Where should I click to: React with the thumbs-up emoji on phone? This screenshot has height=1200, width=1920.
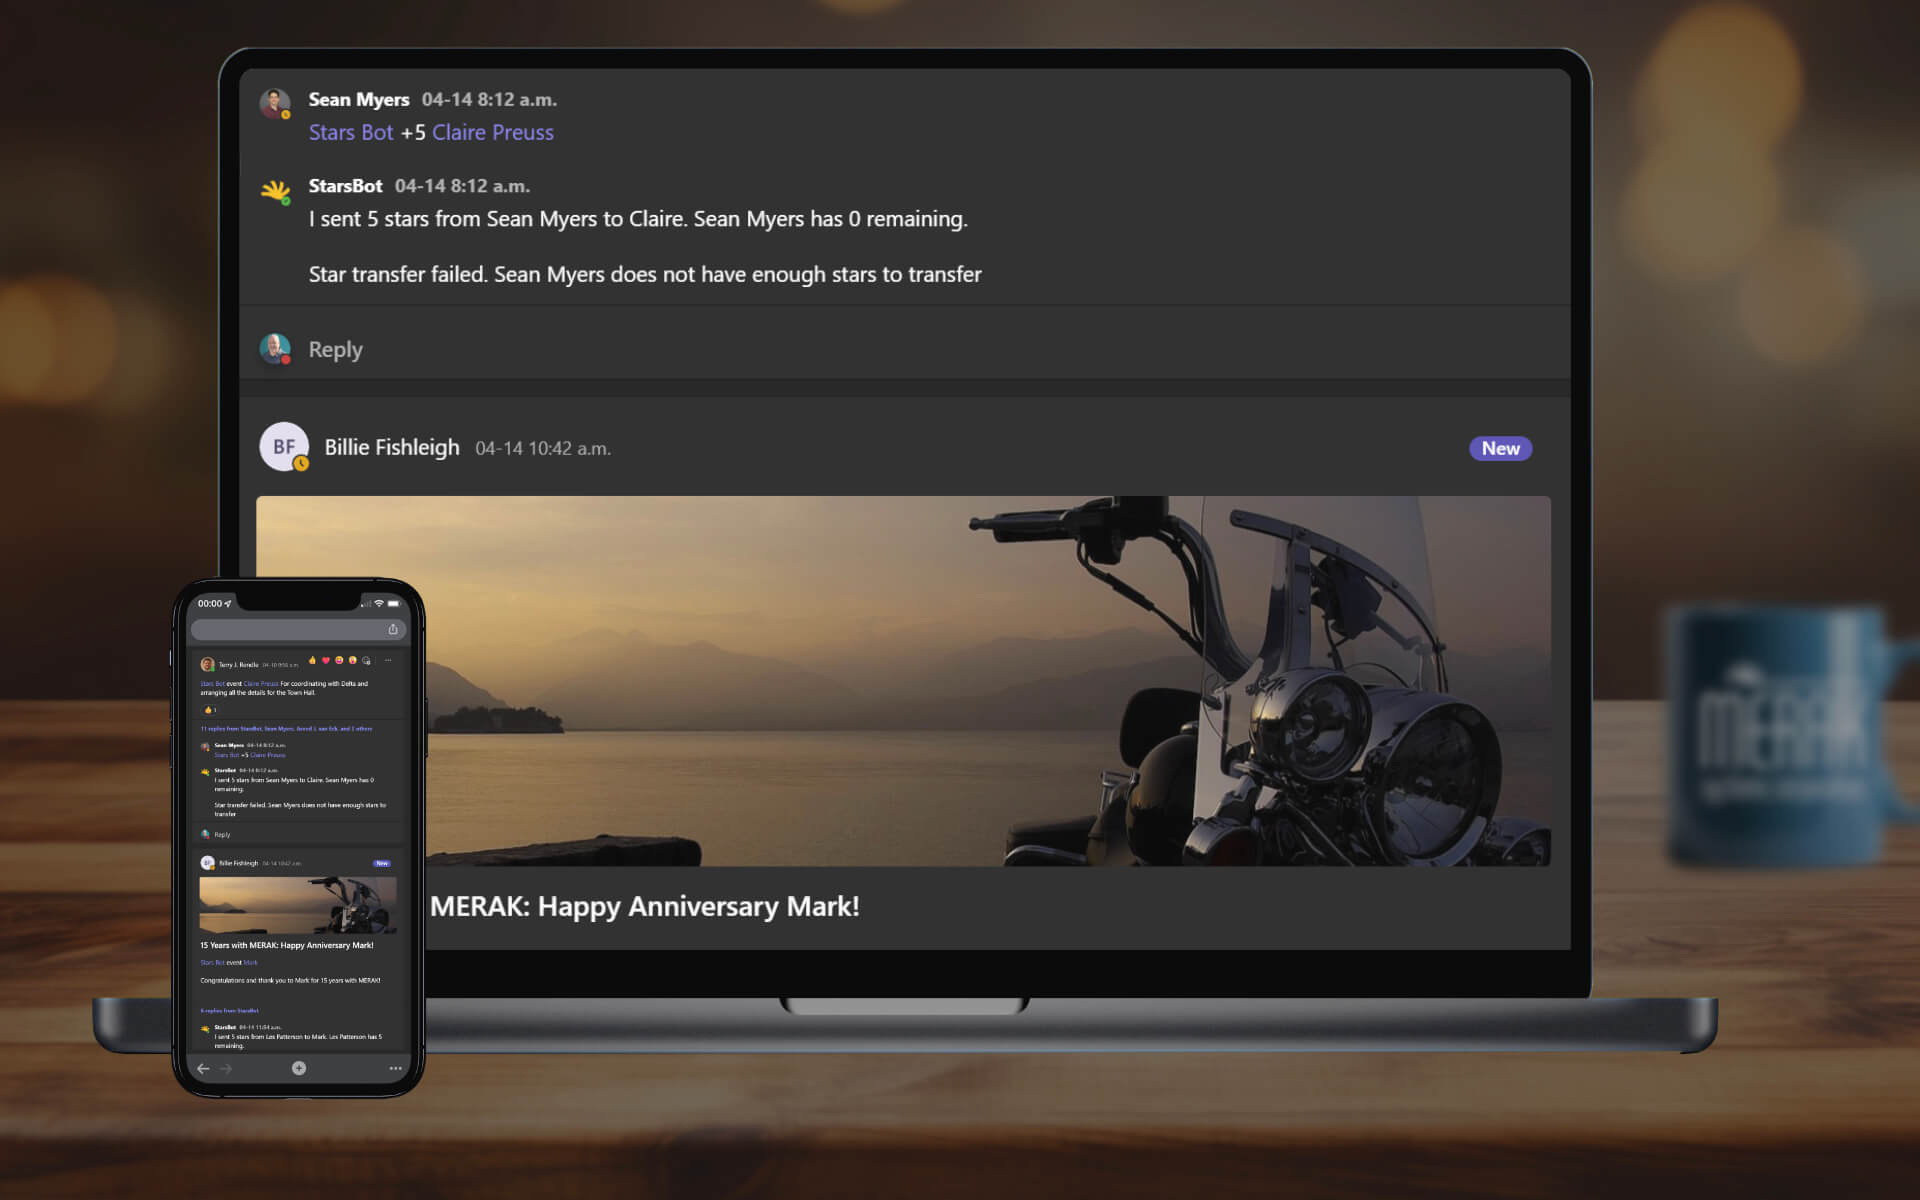313,660
